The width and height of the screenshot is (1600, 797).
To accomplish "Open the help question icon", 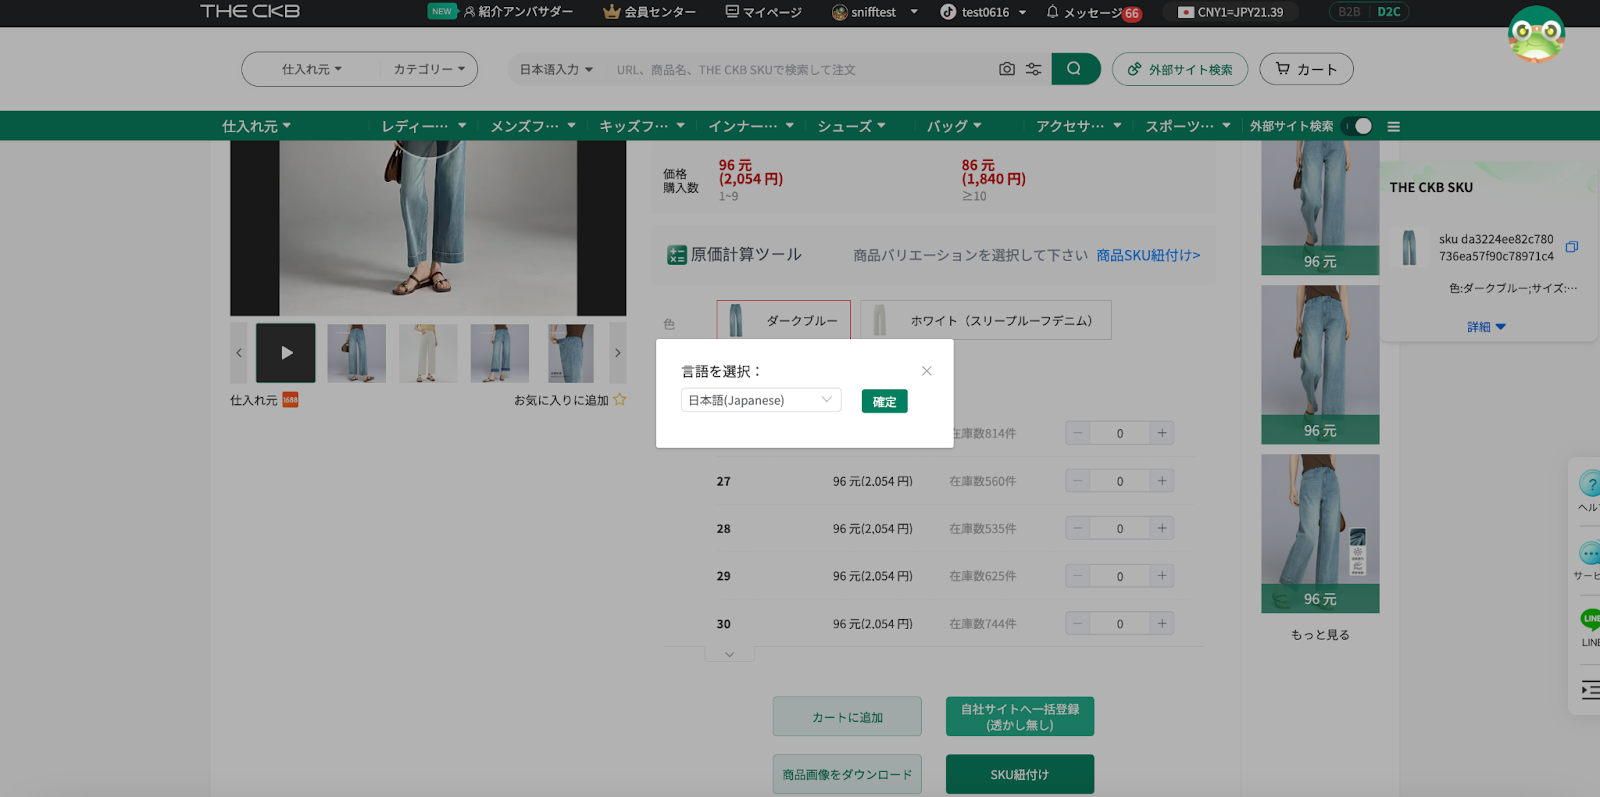I will [x=1589, y=484].
